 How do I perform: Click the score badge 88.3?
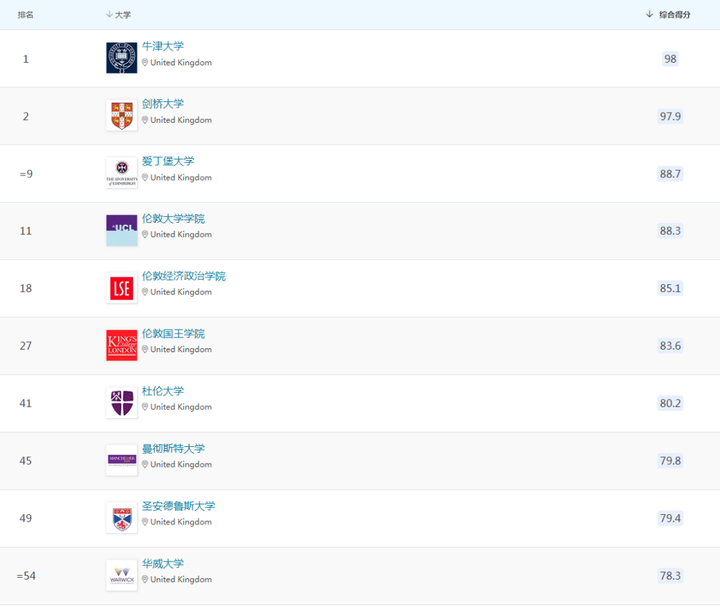click(x=670, y=230)
